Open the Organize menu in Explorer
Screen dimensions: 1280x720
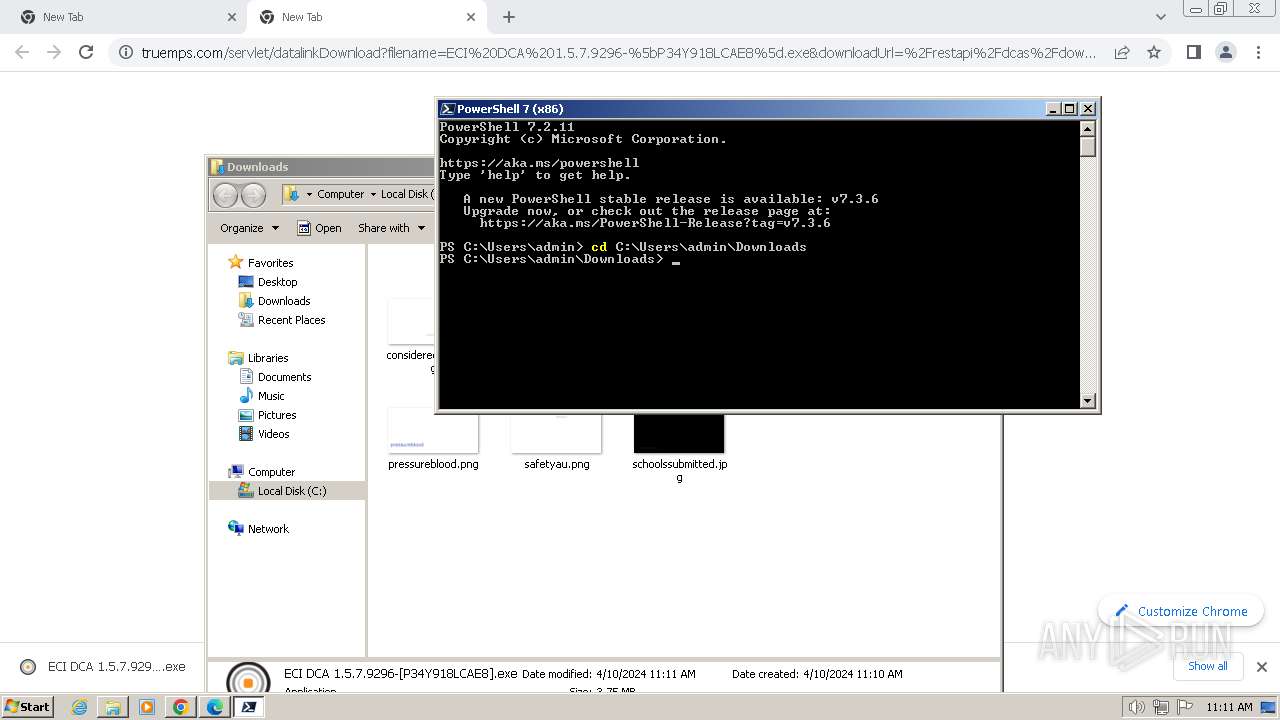[249, 228]
